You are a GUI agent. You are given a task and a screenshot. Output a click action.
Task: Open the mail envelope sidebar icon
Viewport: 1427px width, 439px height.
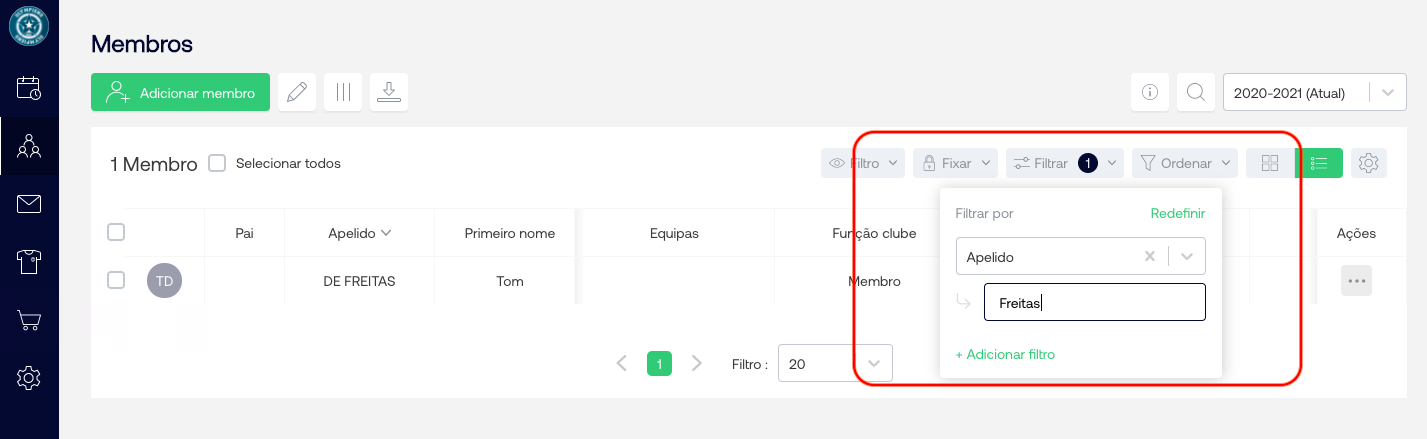29,205
